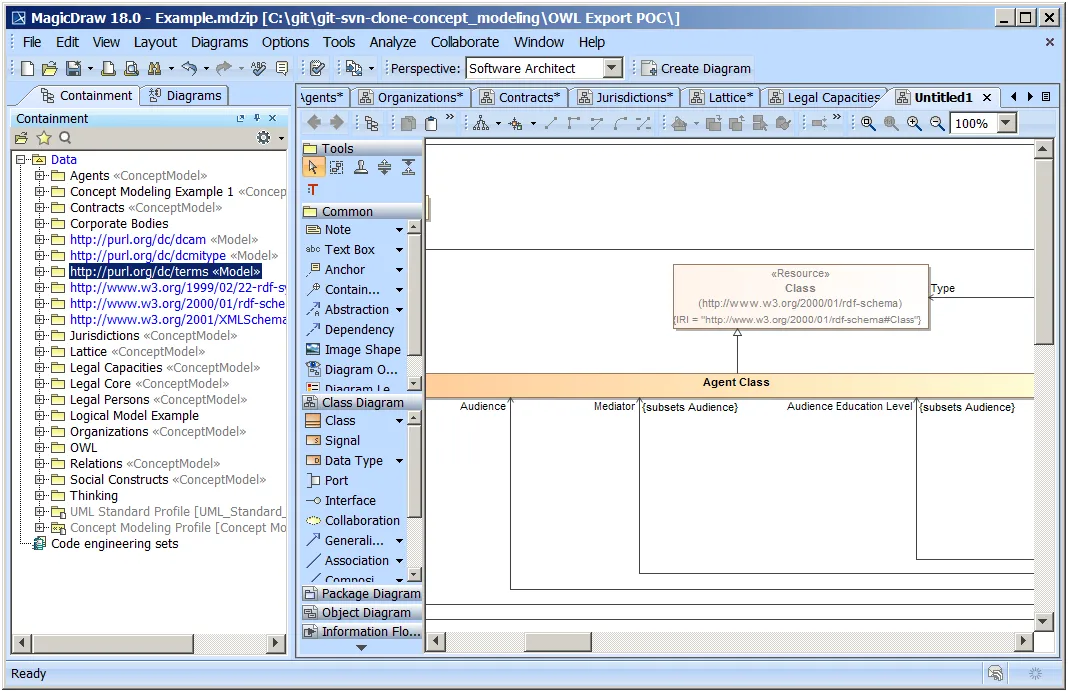Click the Paste clipboard icon in the diagram toolbar
Screen dimensions: 1068x691
coord(431,123)
